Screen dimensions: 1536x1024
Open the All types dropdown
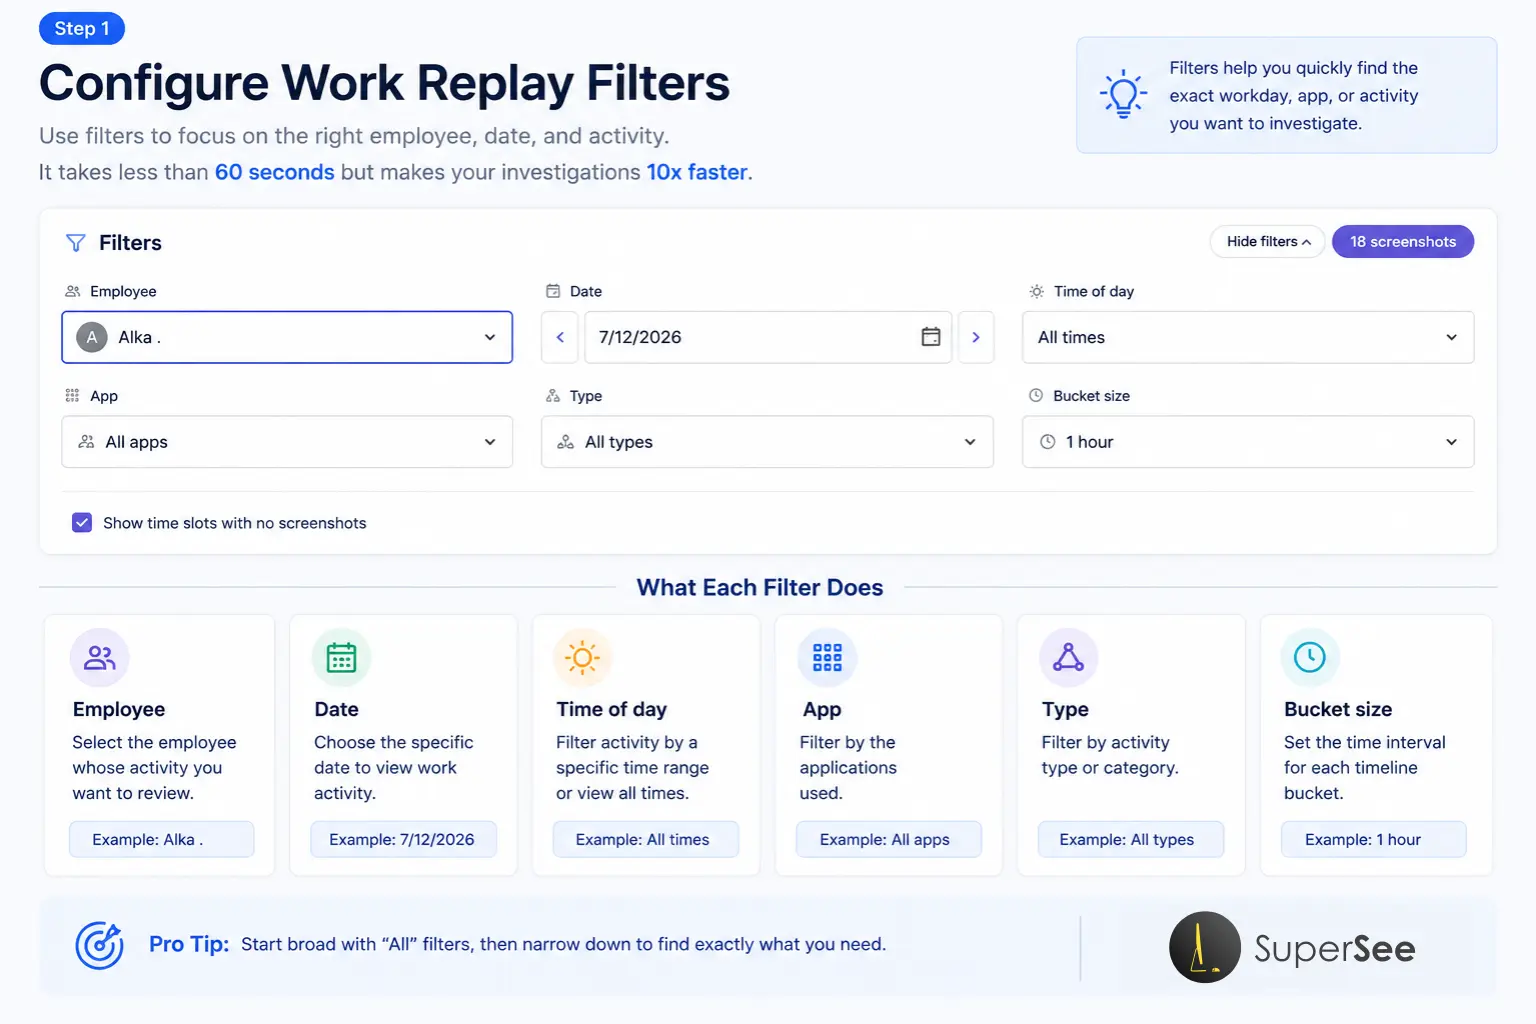(767, 442)
